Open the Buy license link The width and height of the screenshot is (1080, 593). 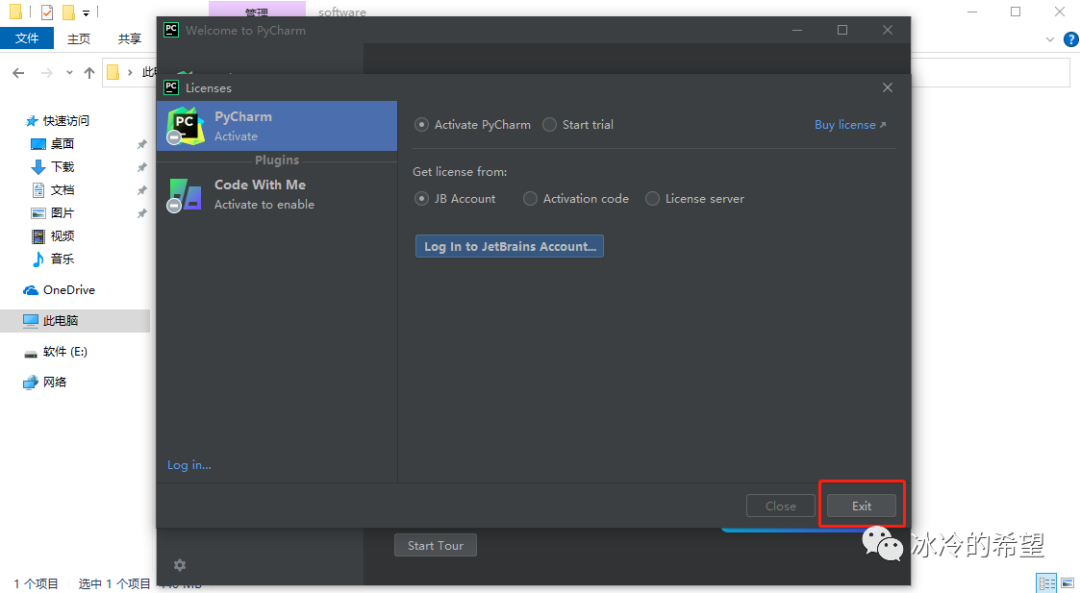pos(850,125)
